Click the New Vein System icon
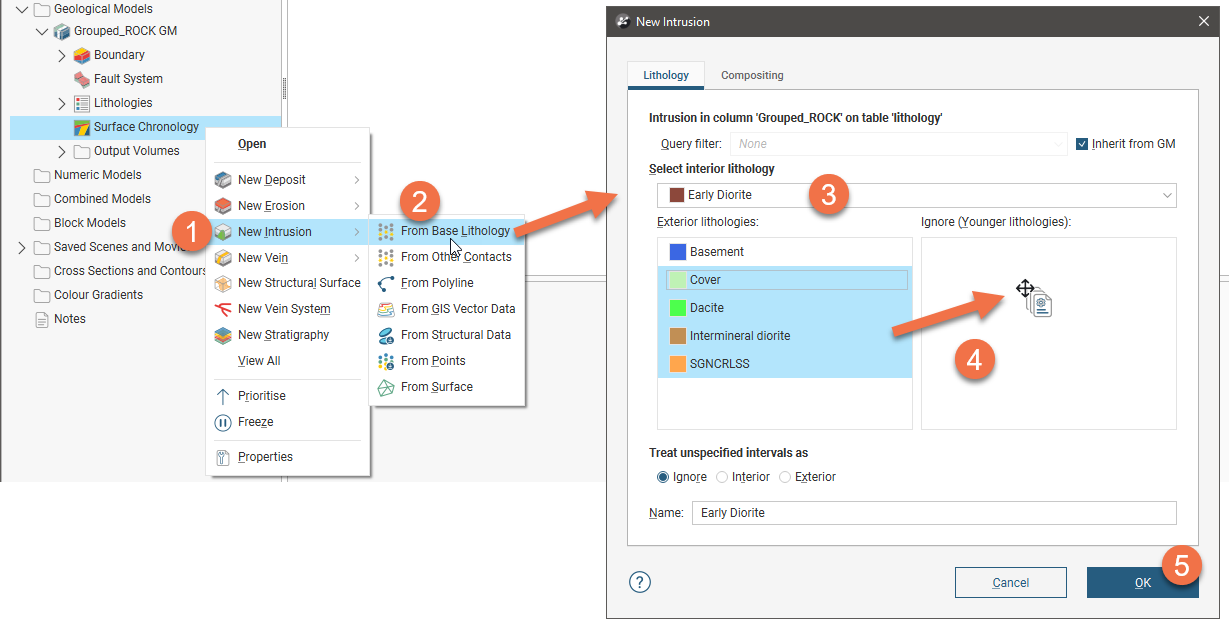 [223, 309]
